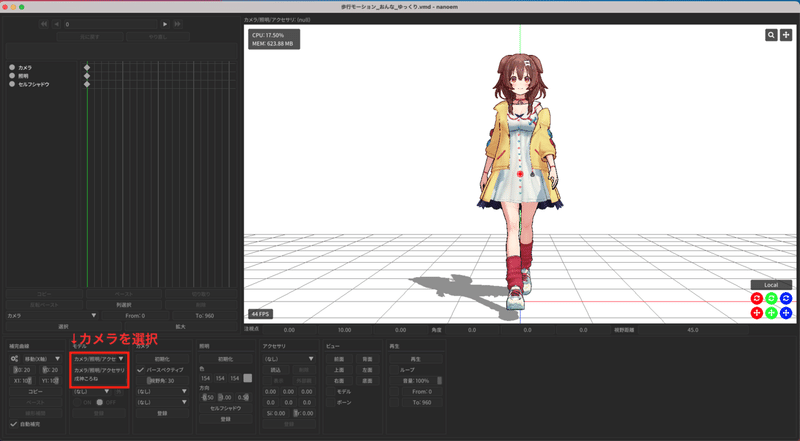Click the blue move gizmo button

(x=786, y=313)
